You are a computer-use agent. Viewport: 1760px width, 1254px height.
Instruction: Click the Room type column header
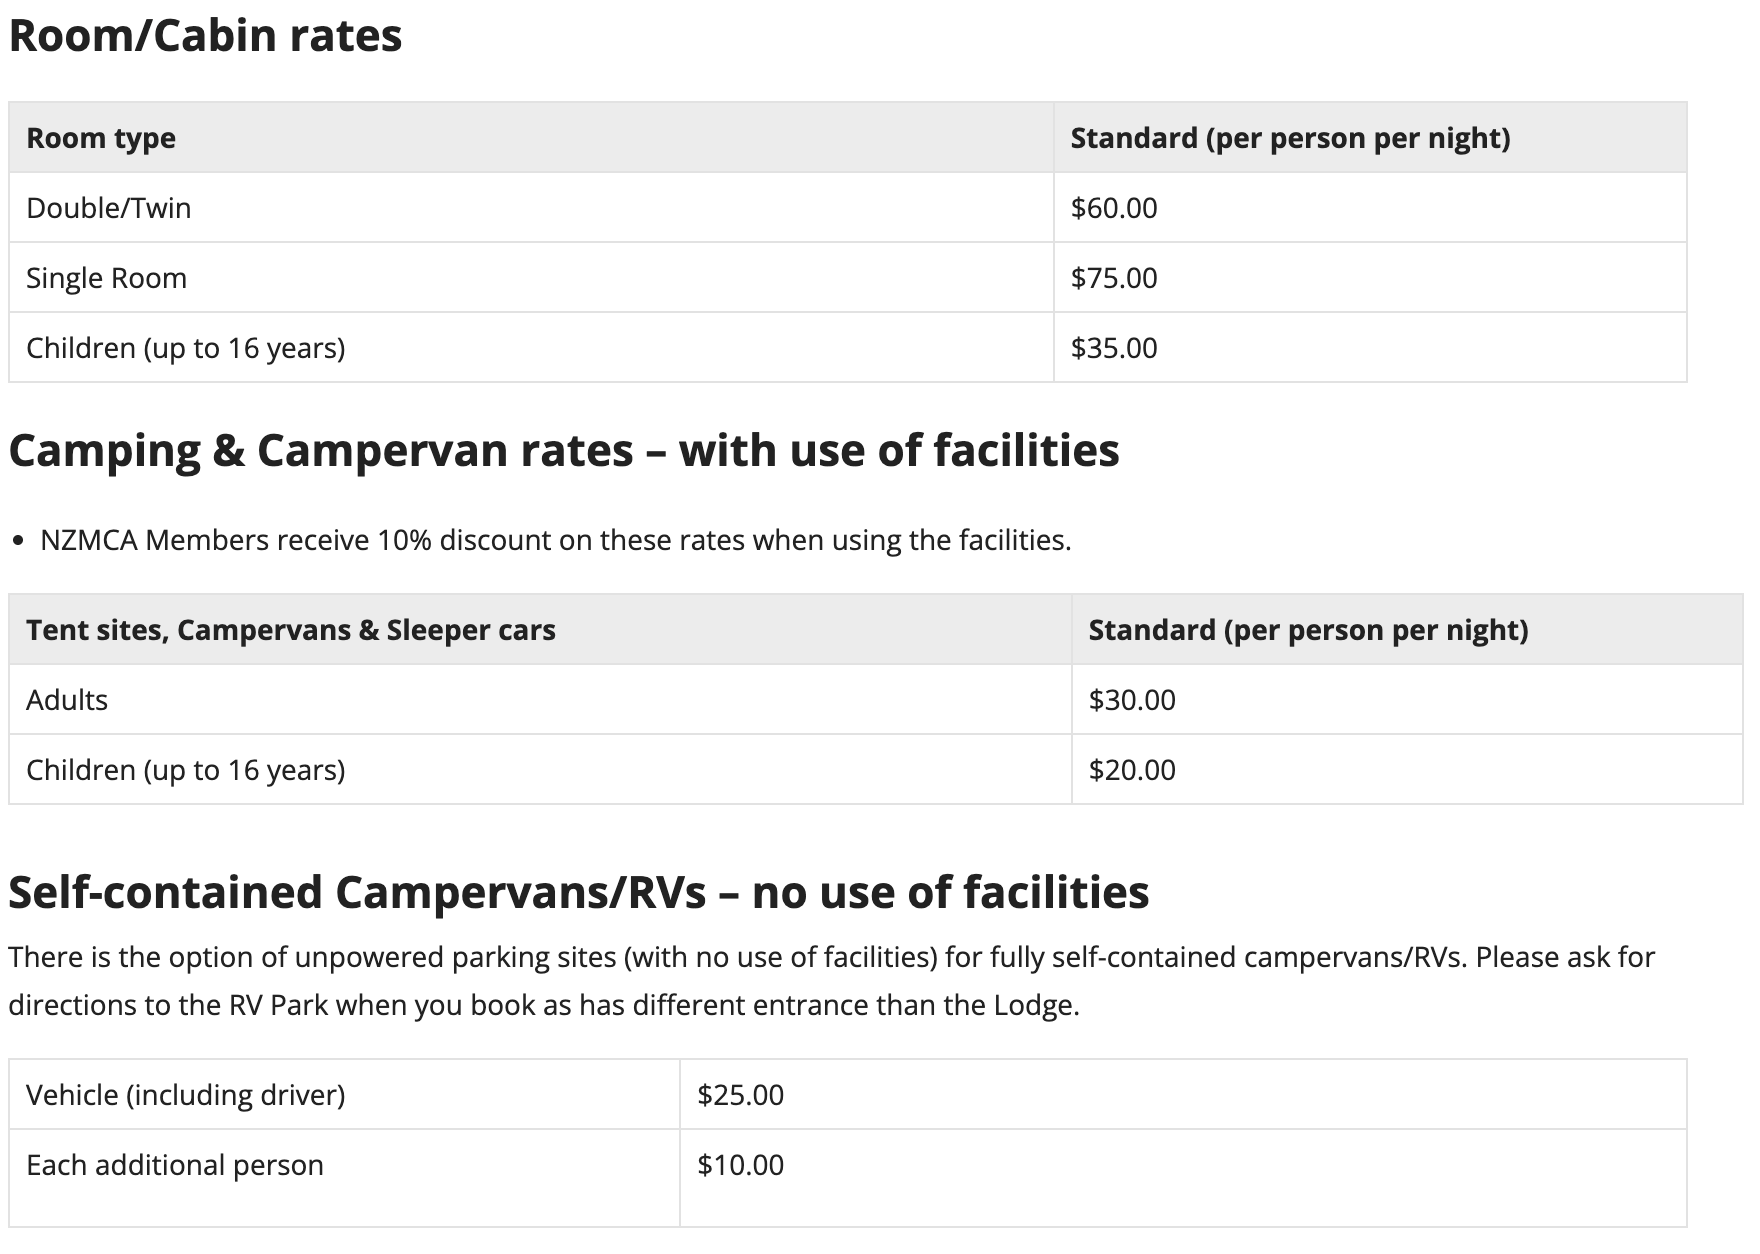point(101,138)
